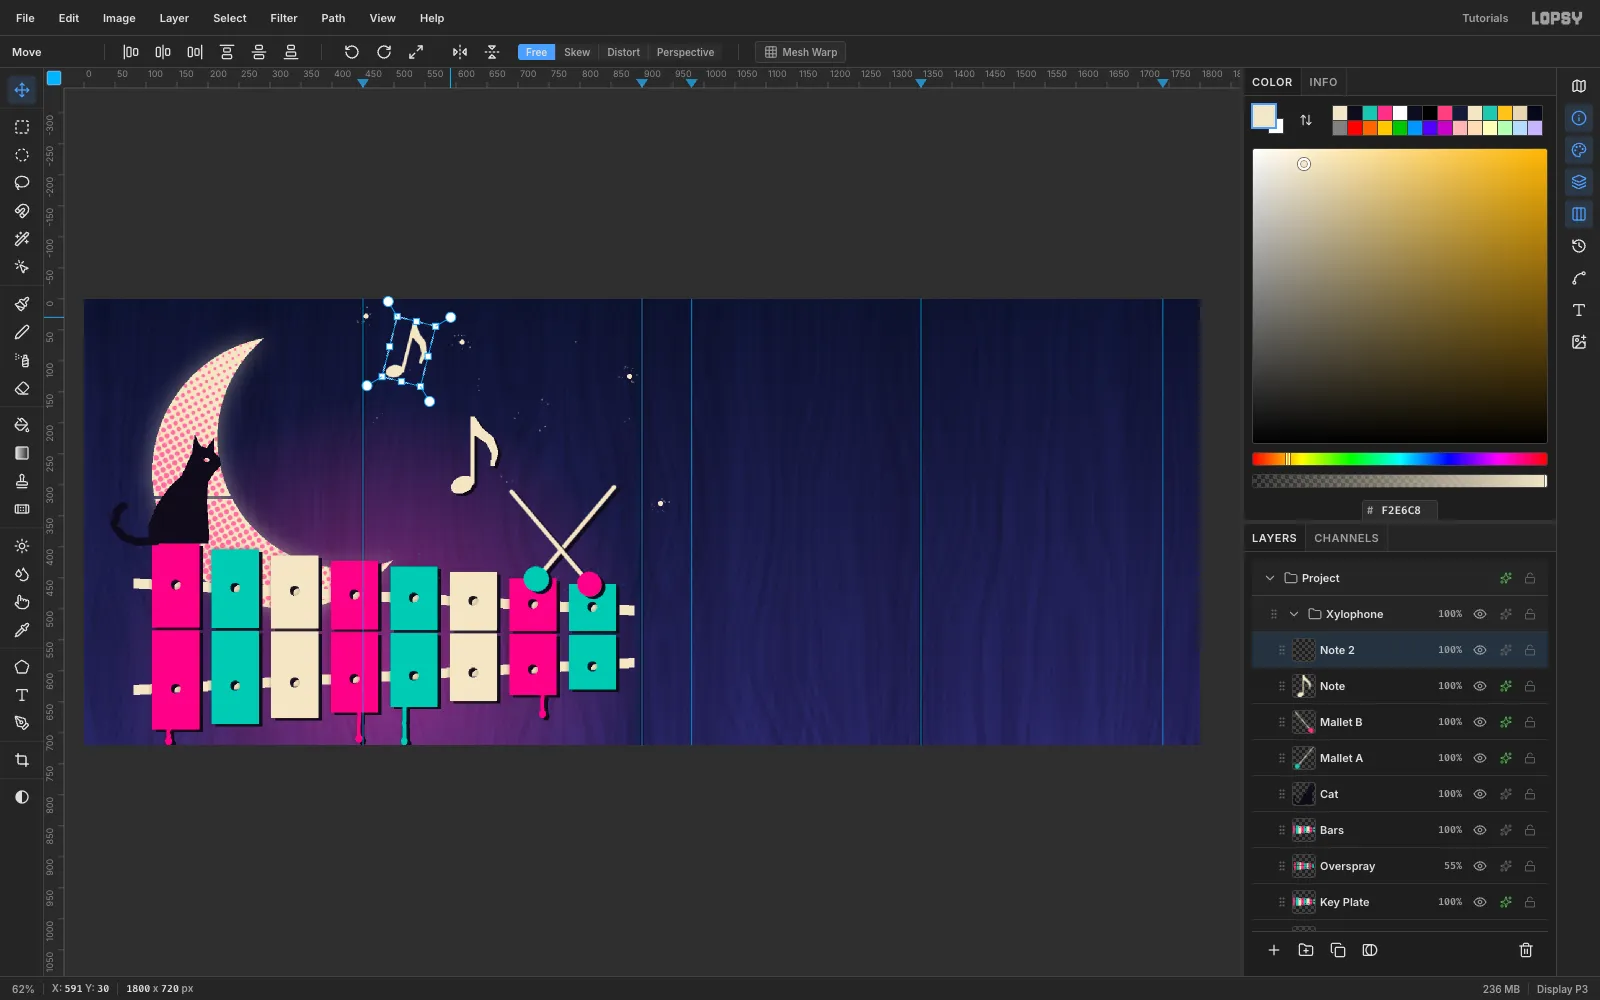Select the Smudge finger tool
The width and height of the screenshot is (1600, 1000).
21,602
